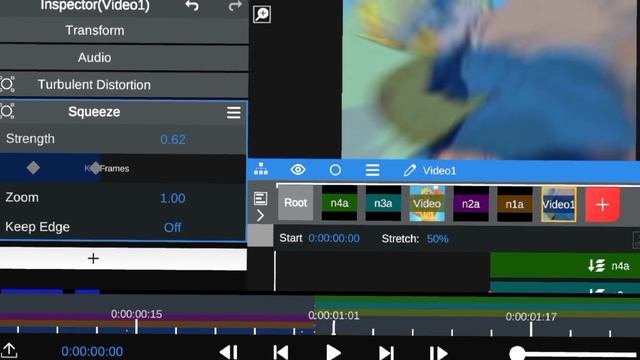Toggle Keep Edge from Off

coord(172,227)
